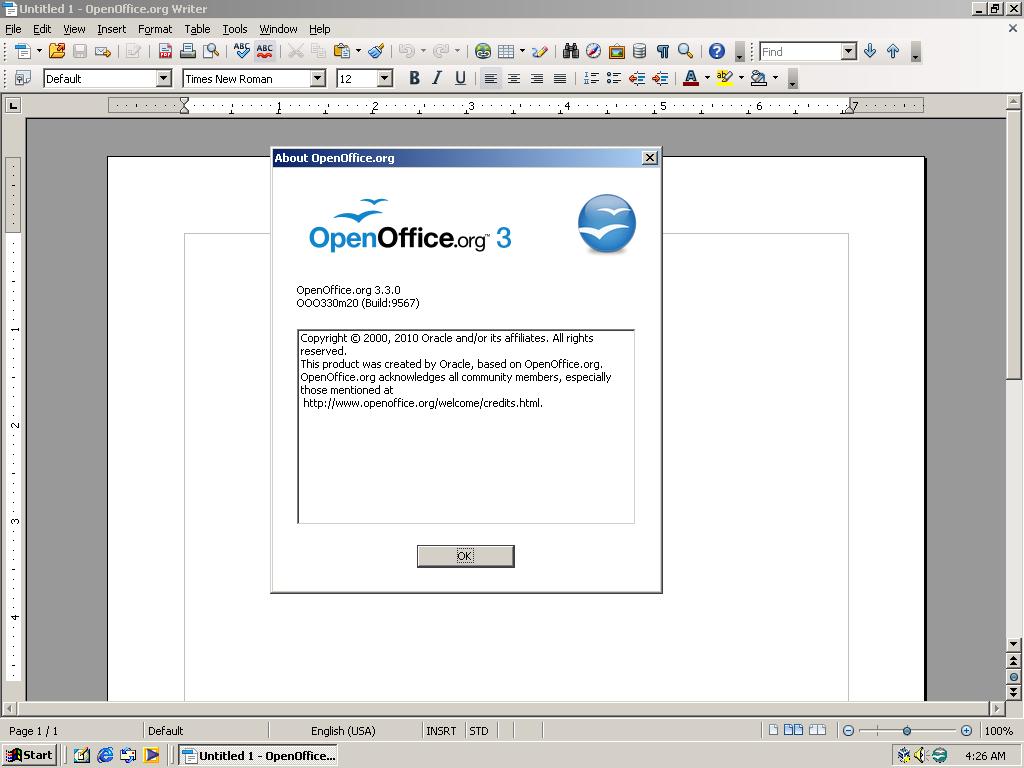The width and height of the screenshot is (1024, 768).
Task: Click INSRT insert mode status field
Action: (x=441, y=731)
